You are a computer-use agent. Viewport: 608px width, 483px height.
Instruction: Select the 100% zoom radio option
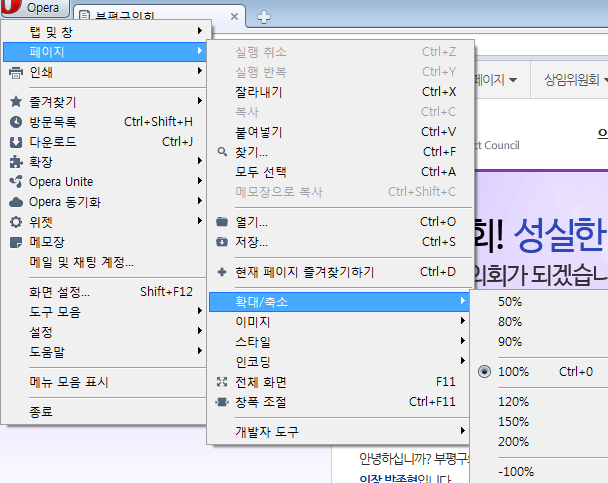tap(484, 371)
